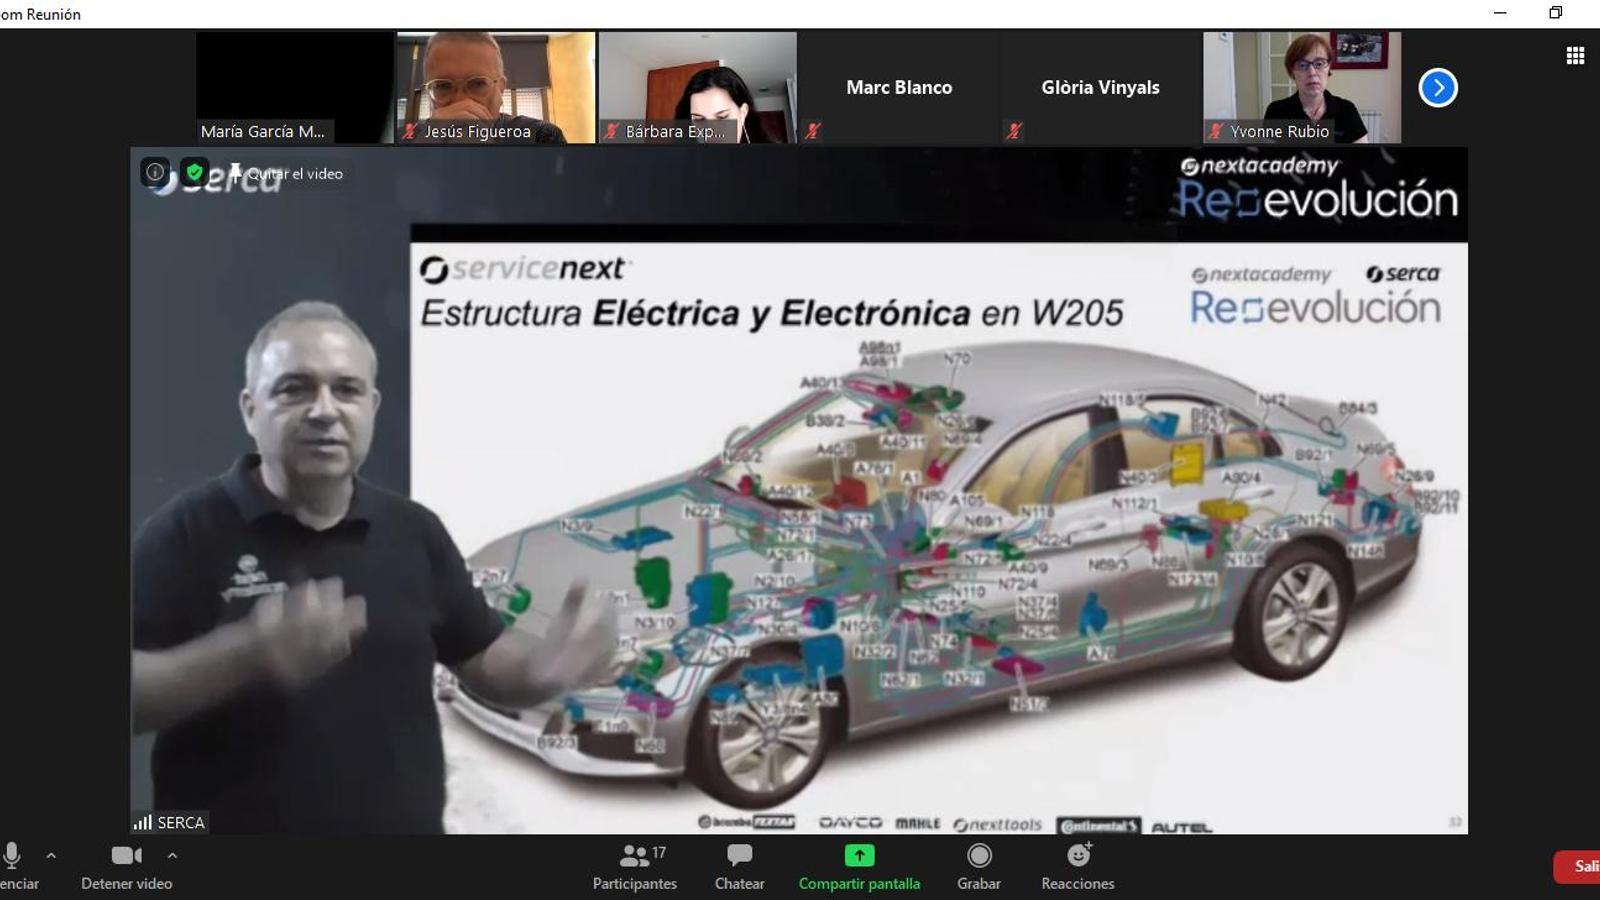The height and width of the screenshot is (900, 1600).
Task: Expand video options arrow beside camera
Action: (x=172, y=856)
